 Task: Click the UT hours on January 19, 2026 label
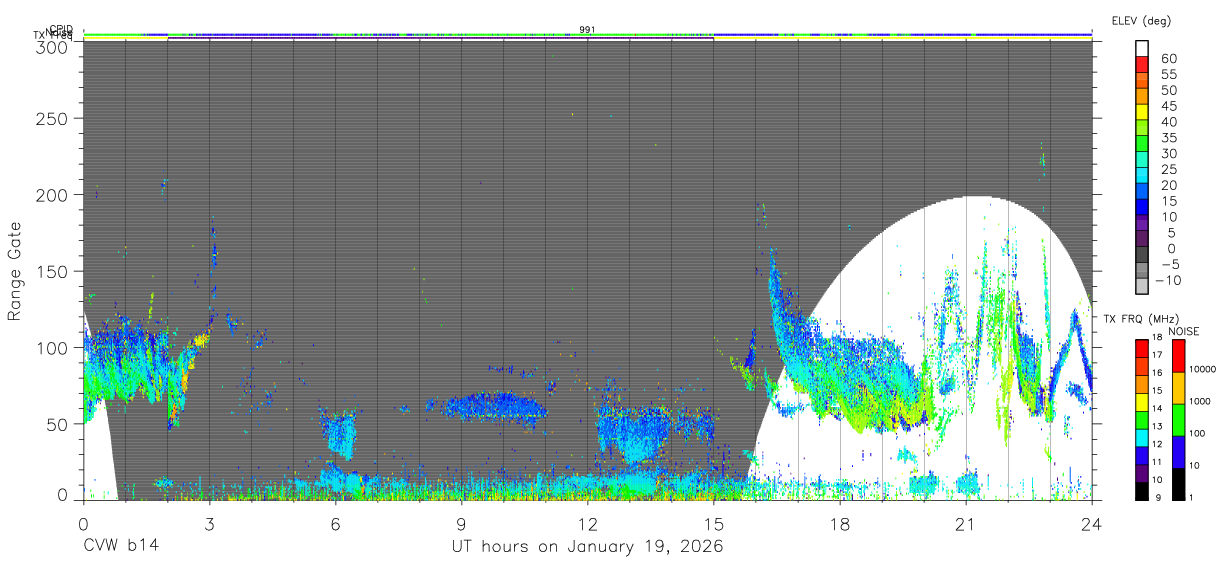586,547
